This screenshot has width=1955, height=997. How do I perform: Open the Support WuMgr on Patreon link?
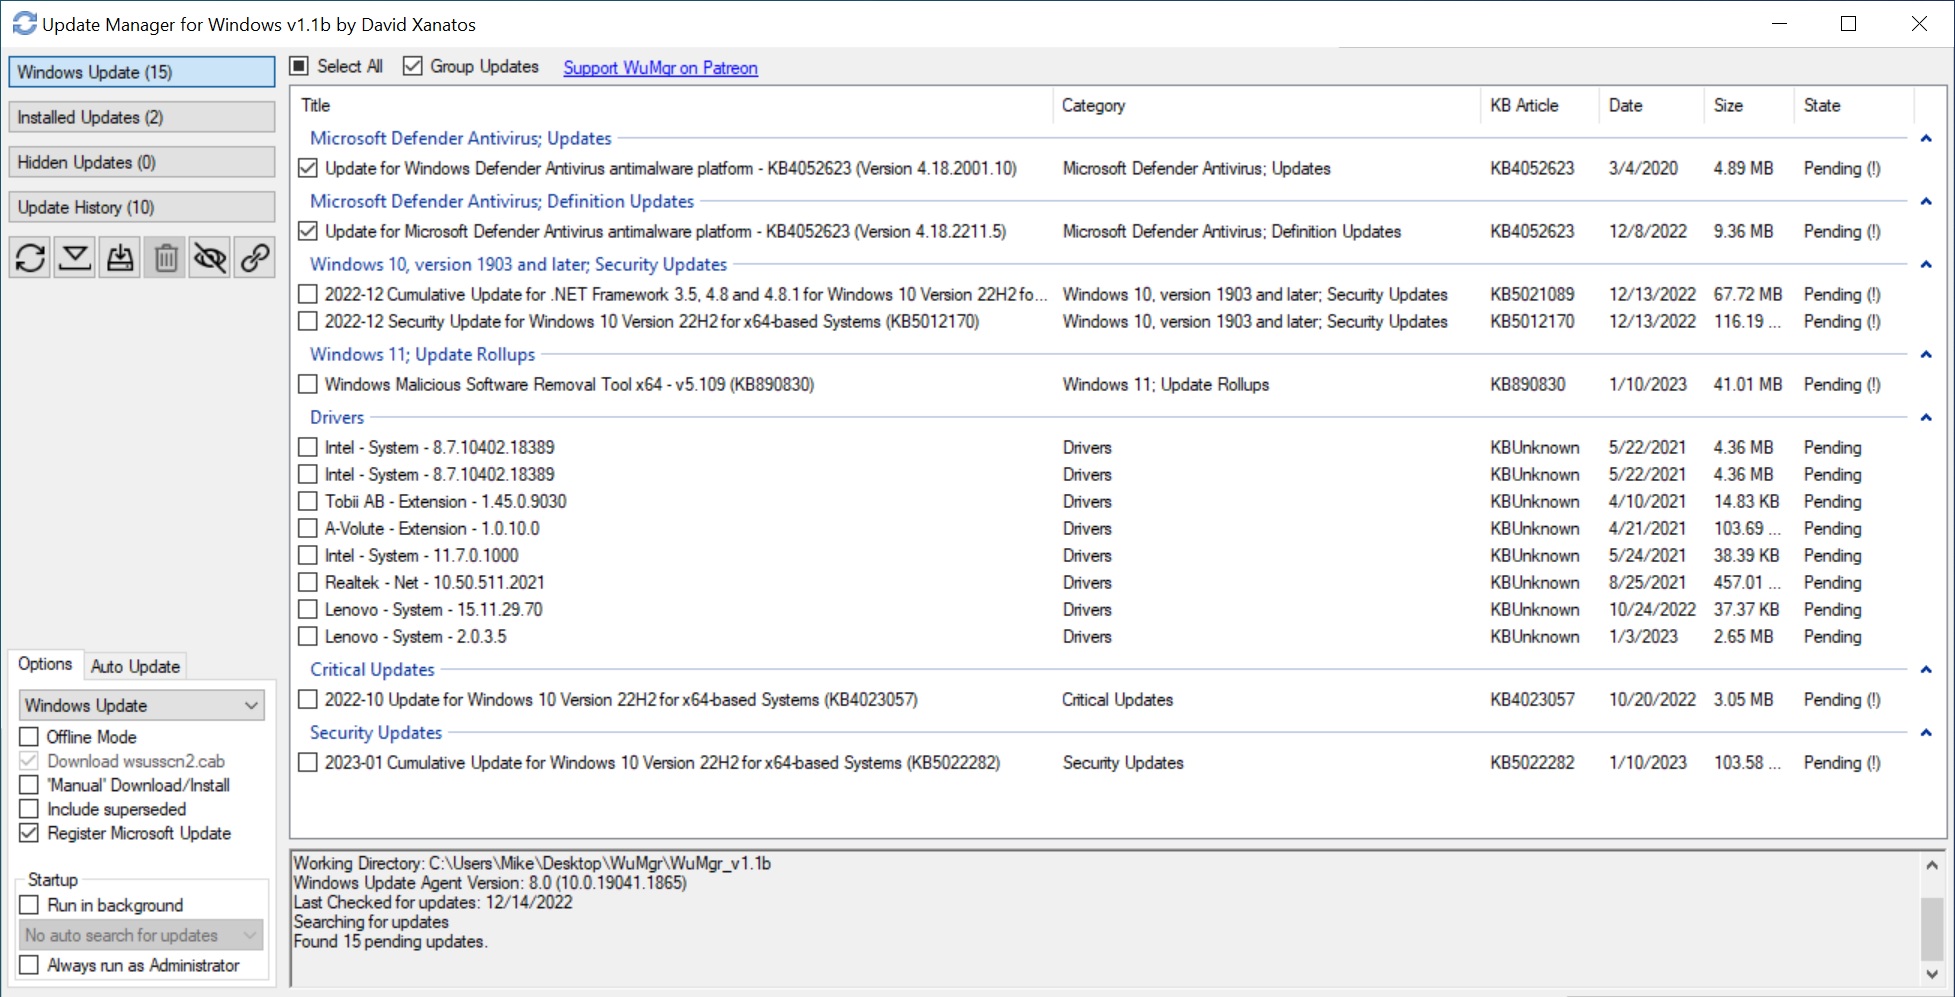click(x=660, y=68)
